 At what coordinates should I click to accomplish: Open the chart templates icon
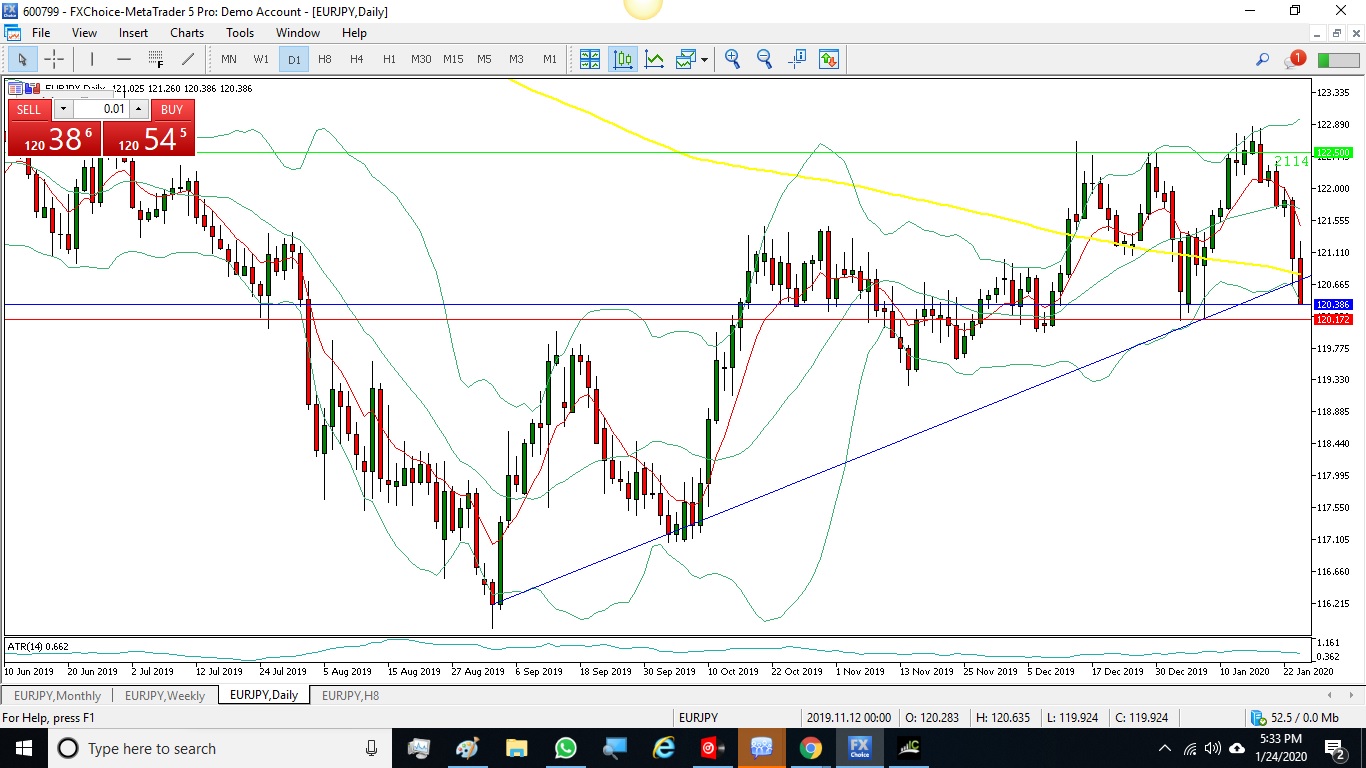pos(685,59)
